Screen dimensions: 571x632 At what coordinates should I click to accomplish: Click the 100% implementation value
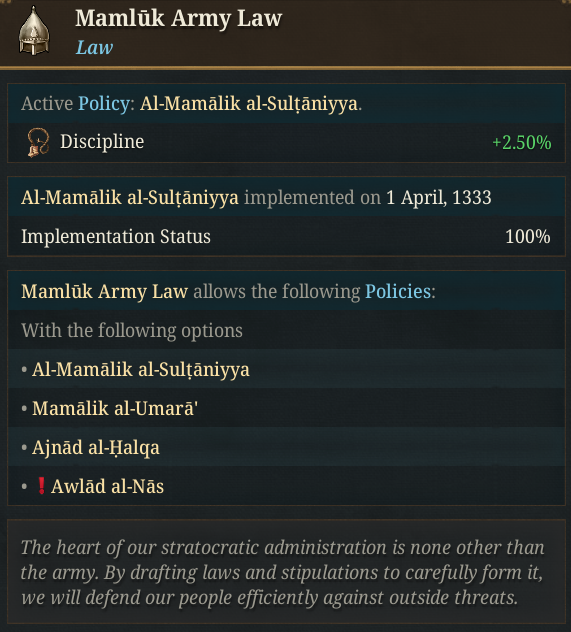coord(527,236)
